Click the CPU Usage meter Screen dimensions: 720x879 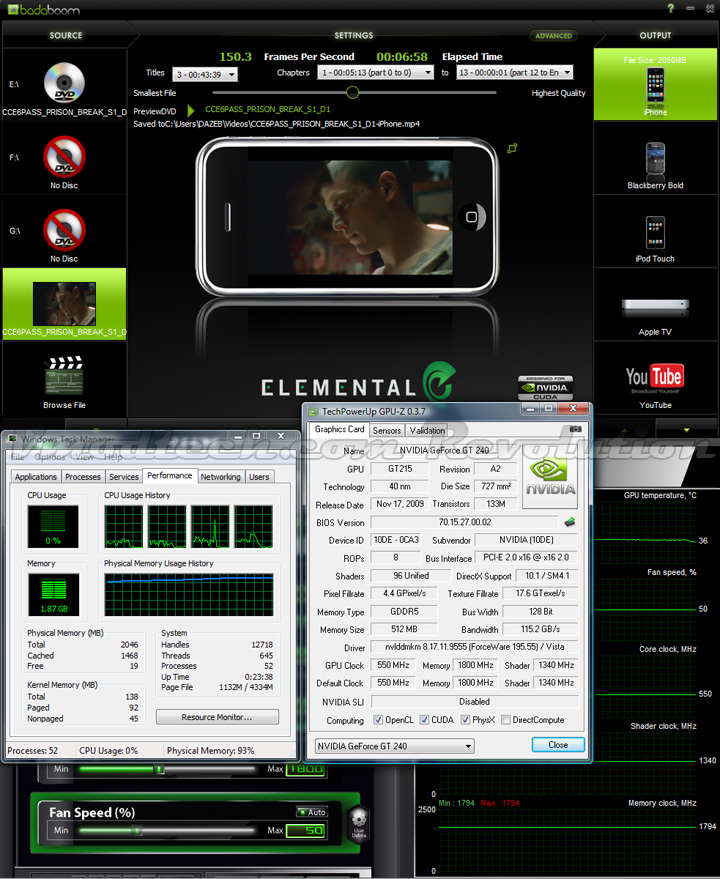click(53, 526)
